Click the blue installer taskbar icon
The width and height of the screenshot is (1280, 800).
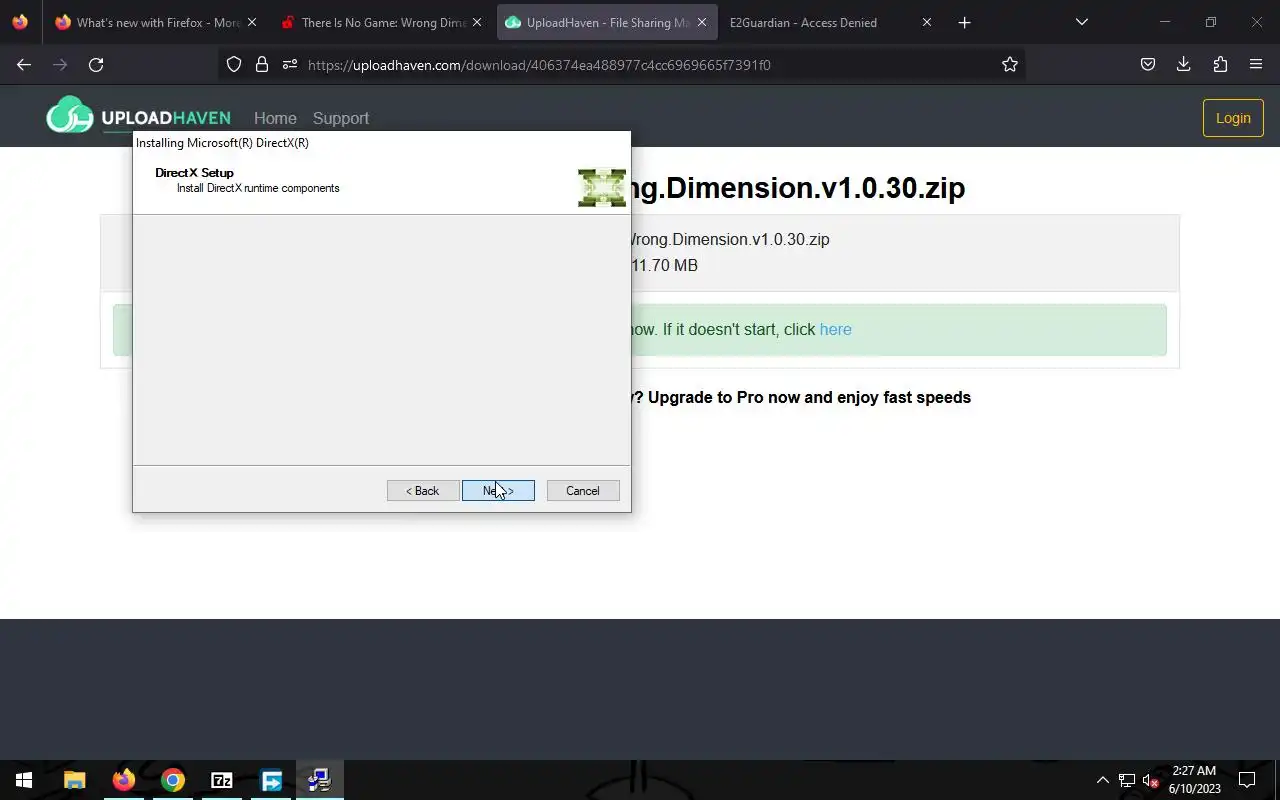(271, 780)
